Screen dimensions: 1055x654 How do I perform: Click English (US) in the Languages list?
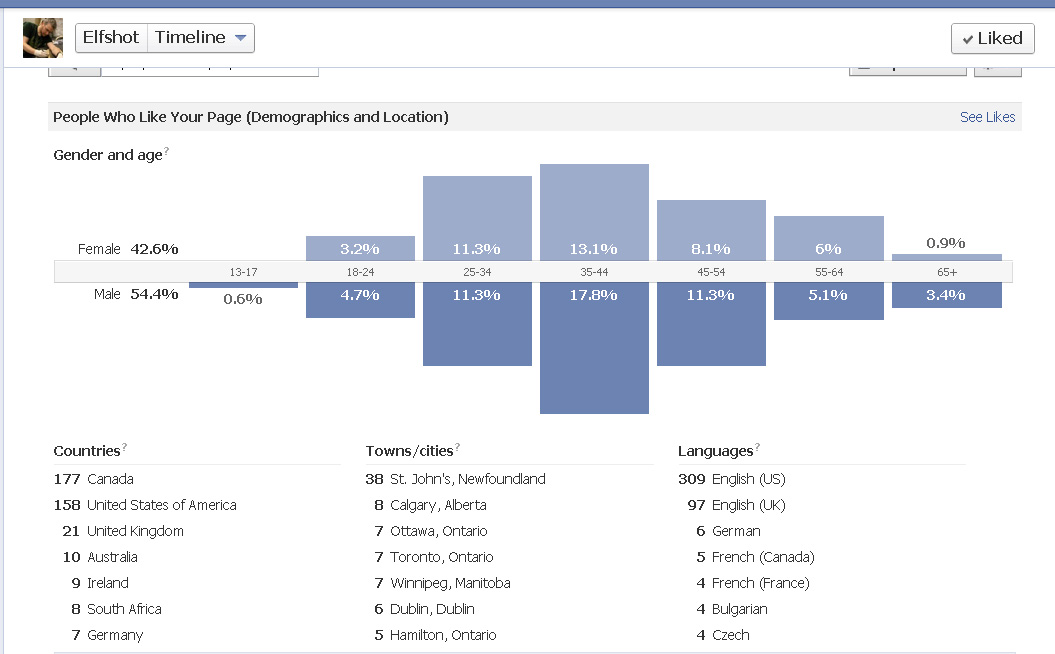point(748,479)
